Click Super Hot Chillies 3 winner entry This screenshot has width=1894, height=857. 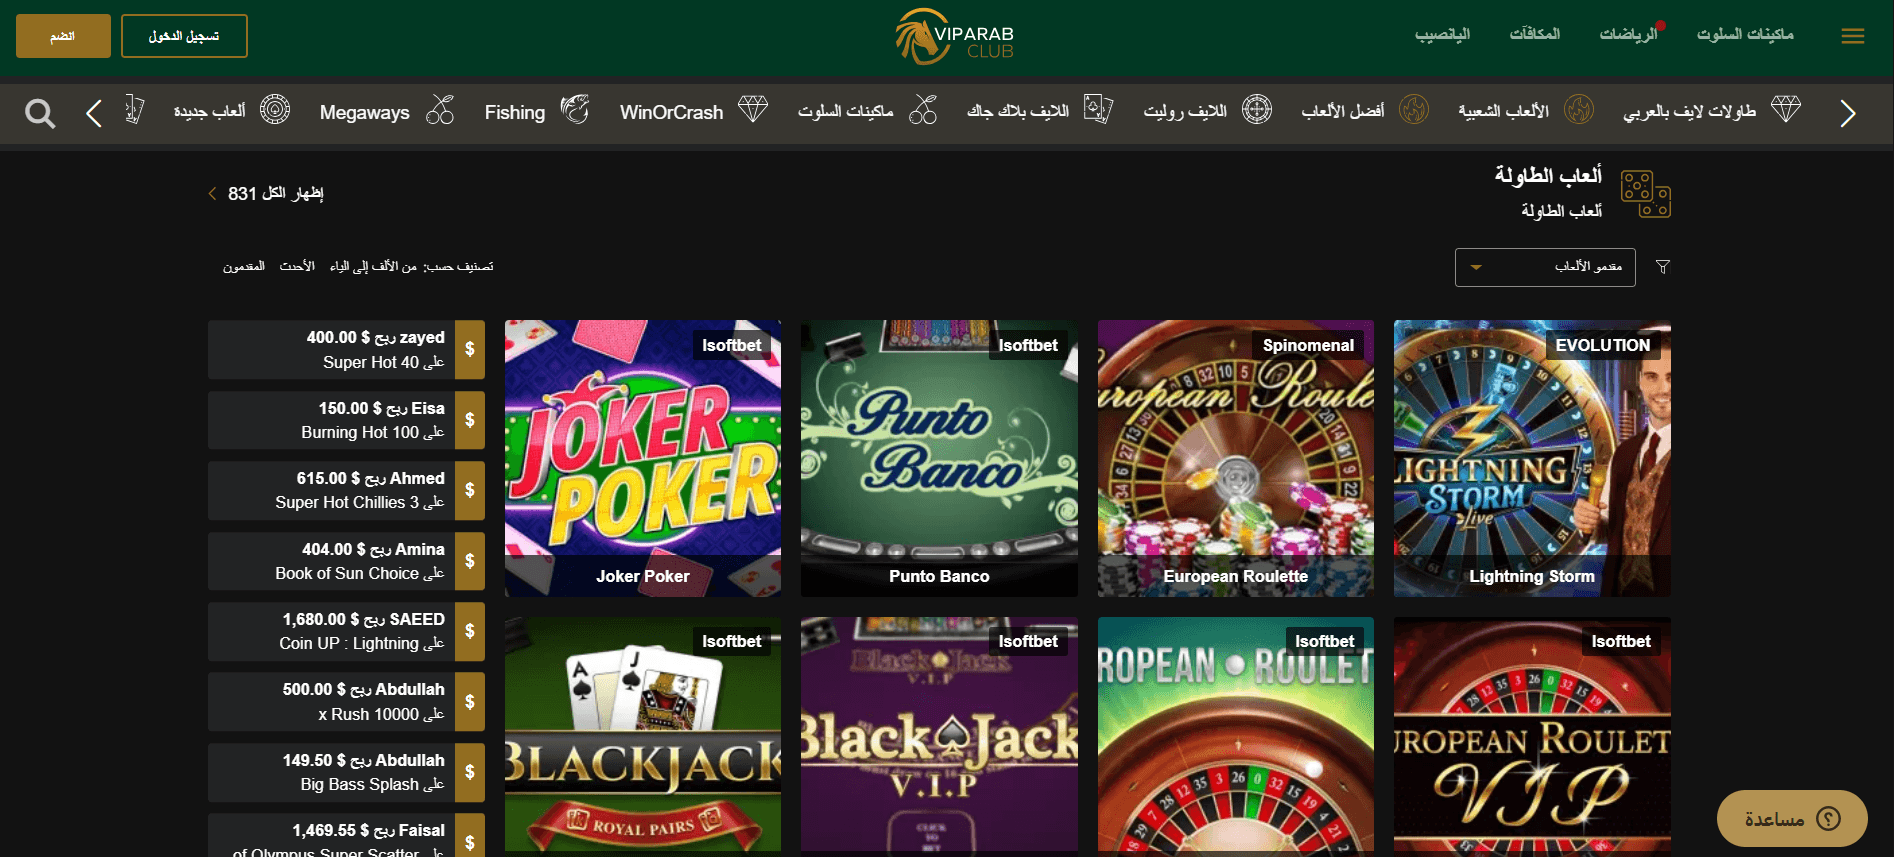point(346,490)
